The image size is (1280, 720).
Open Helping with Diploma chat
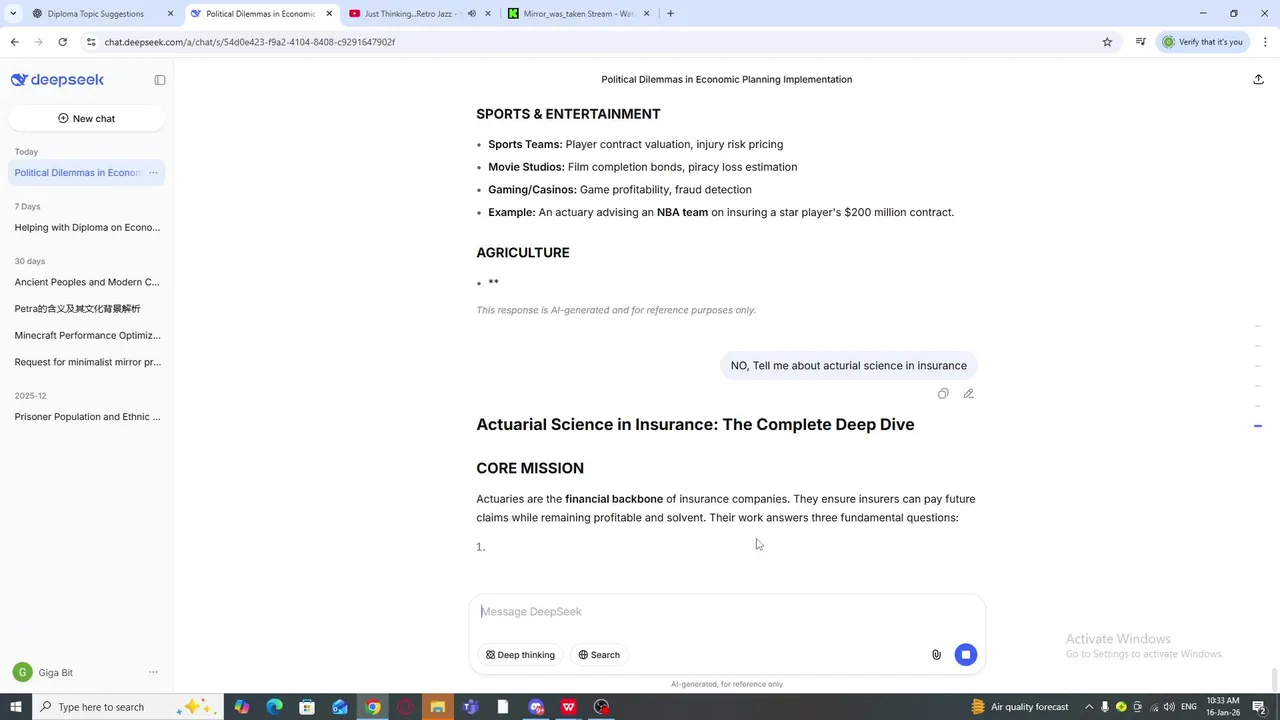click(87, 227)
